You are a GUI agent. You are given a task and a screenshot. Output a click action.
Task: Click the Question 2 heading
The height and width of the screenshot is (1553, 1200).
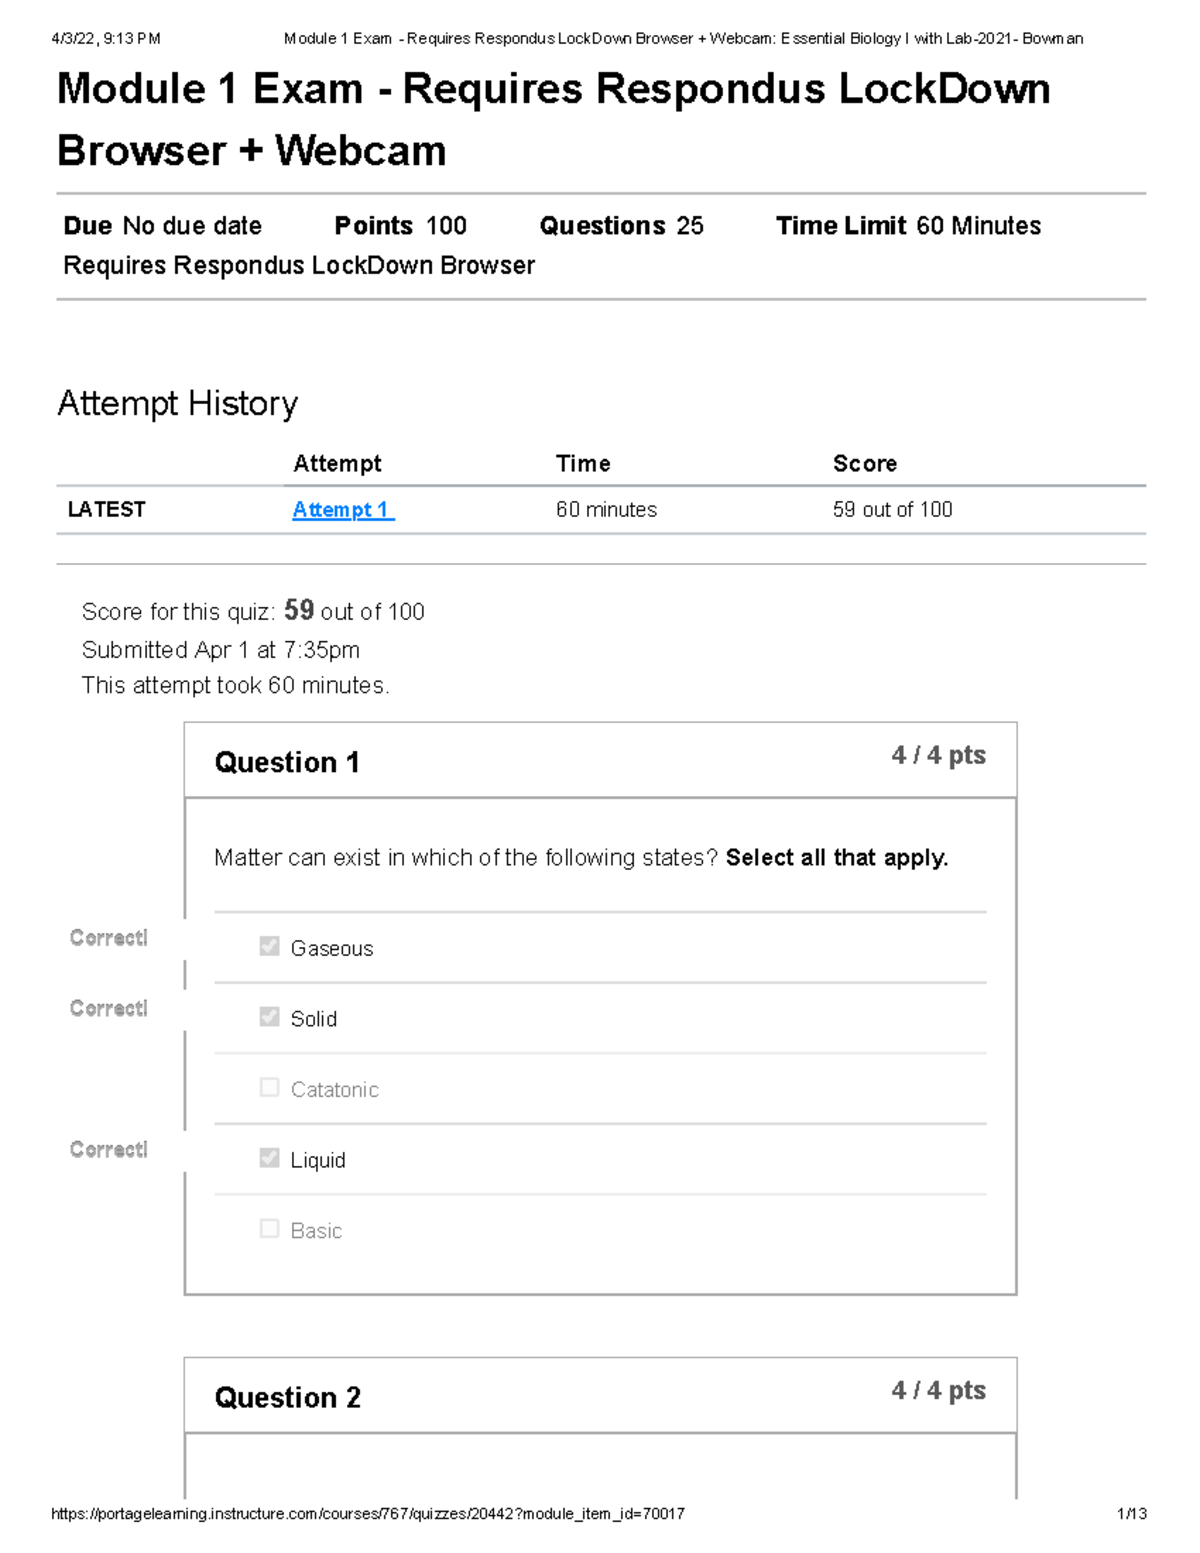[288, 1397]
